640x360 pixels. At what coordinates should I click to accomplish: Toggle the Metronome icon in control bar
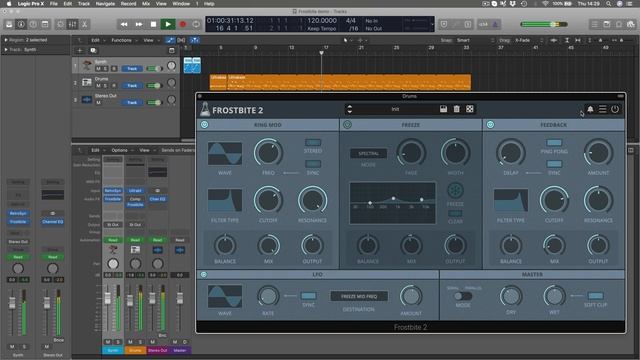point(495,24)
